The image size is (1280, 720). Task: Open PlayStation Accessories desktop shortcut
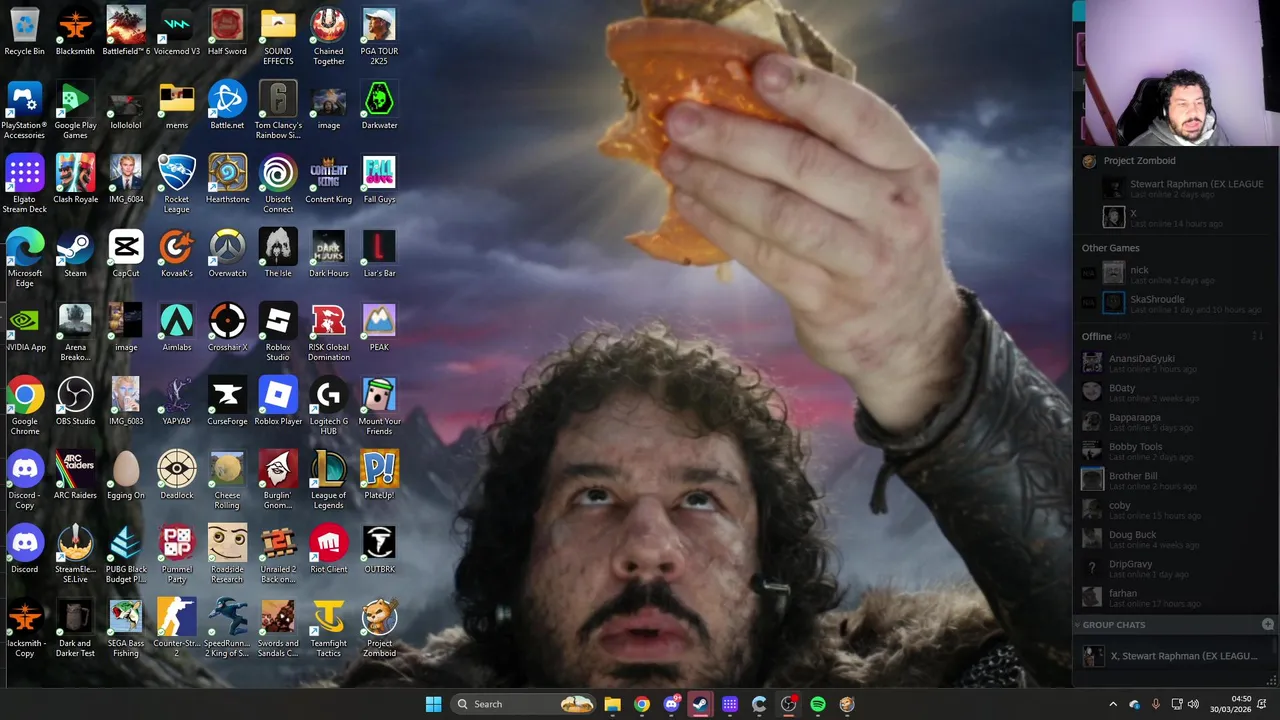pos(25,111)
